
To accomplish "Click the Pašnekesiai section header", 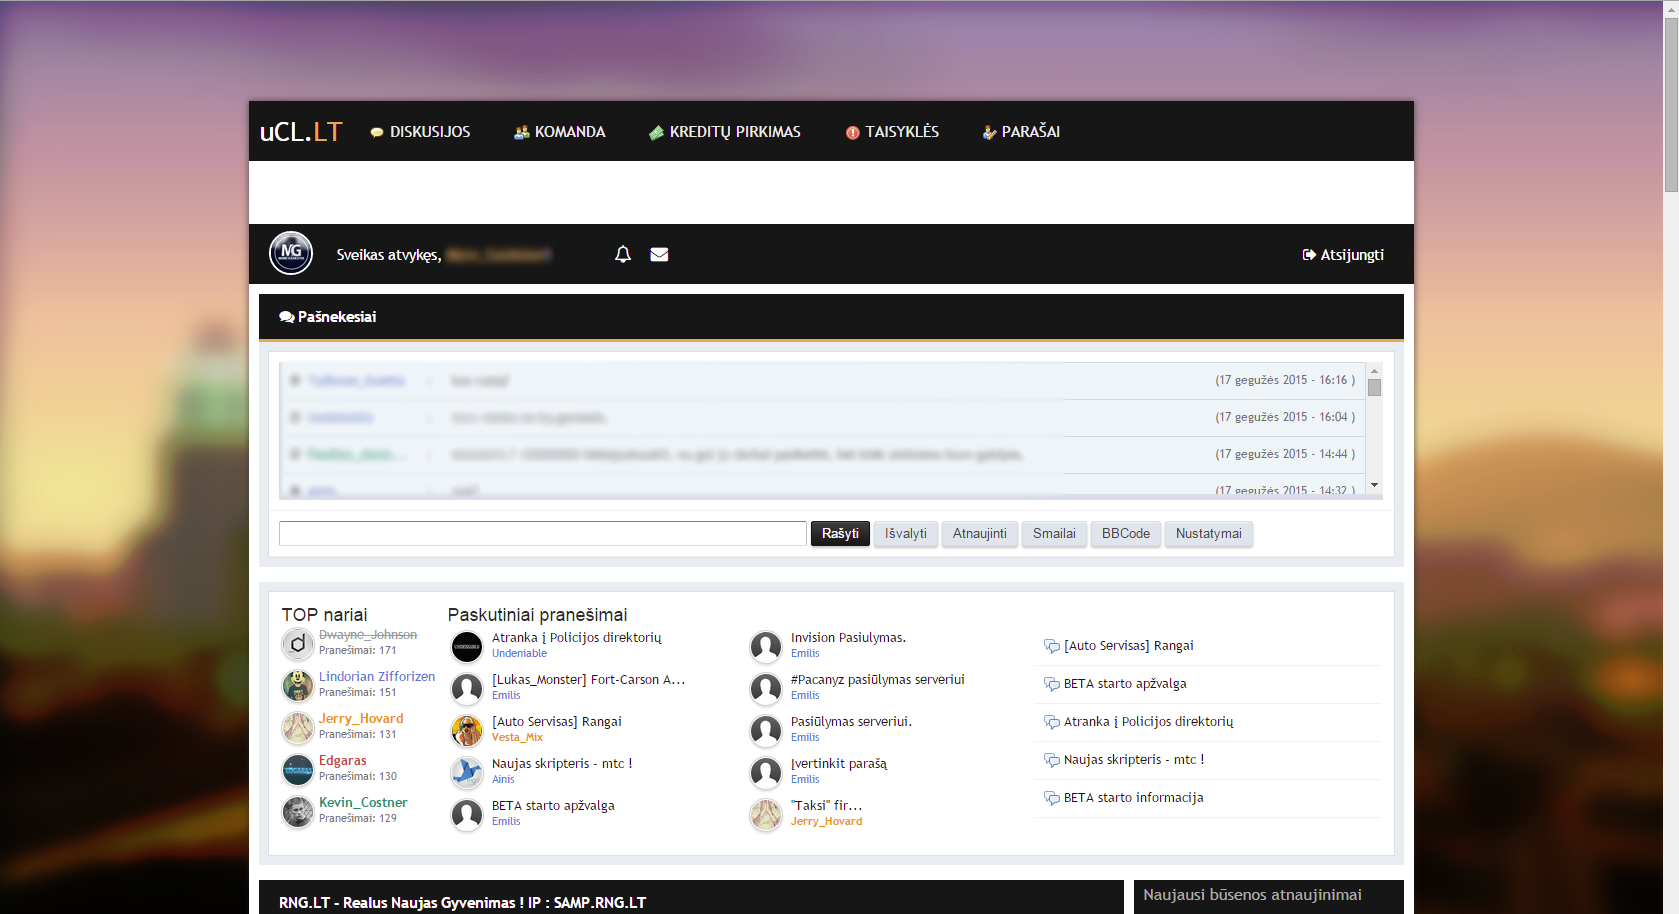I will (831, 317).
